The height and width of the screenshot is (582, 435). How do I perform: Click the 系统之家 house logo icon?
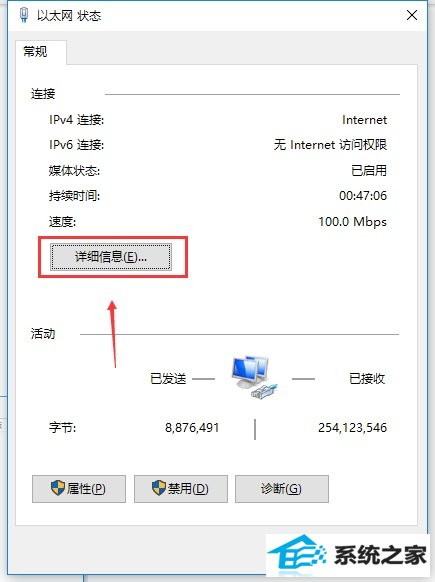click(296, 556)
